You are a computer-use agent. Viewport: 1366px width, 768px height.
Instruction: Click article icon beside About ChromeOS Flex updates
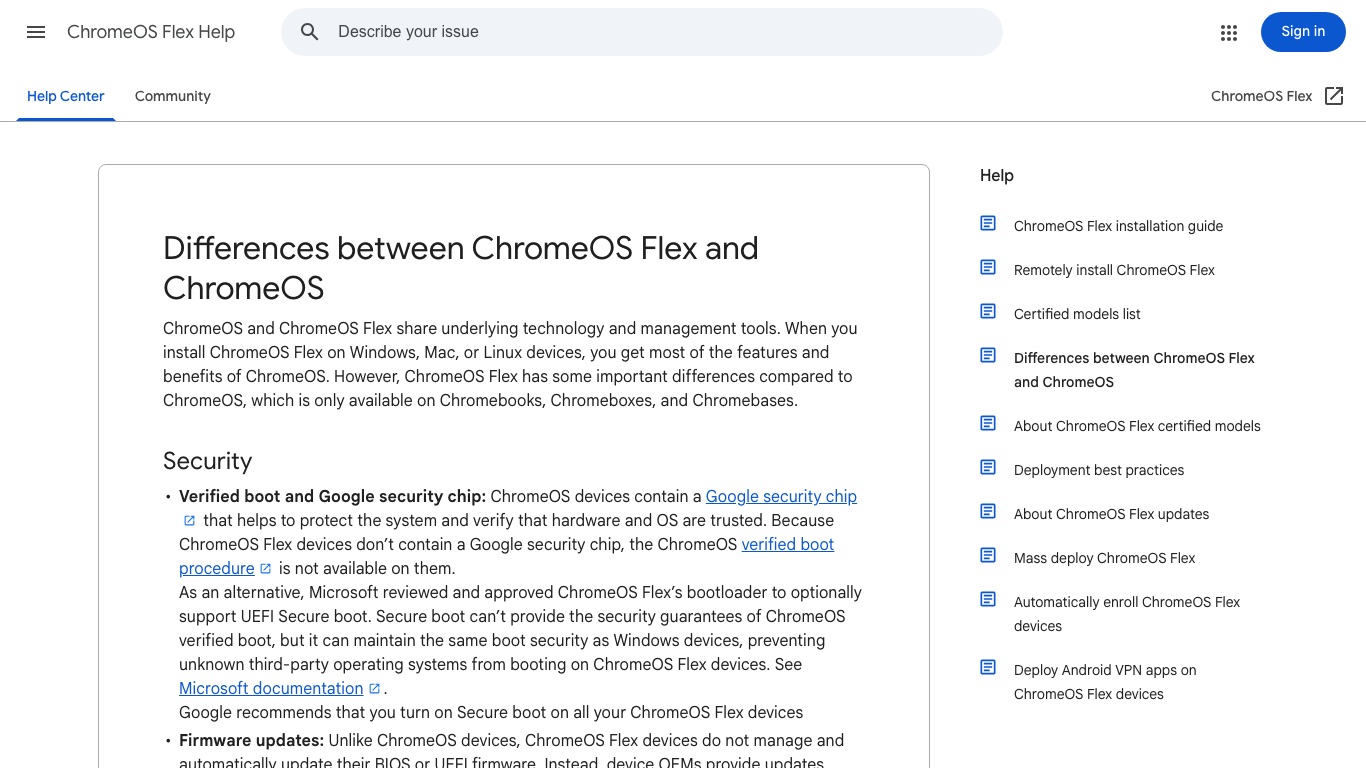click(988, 511)
